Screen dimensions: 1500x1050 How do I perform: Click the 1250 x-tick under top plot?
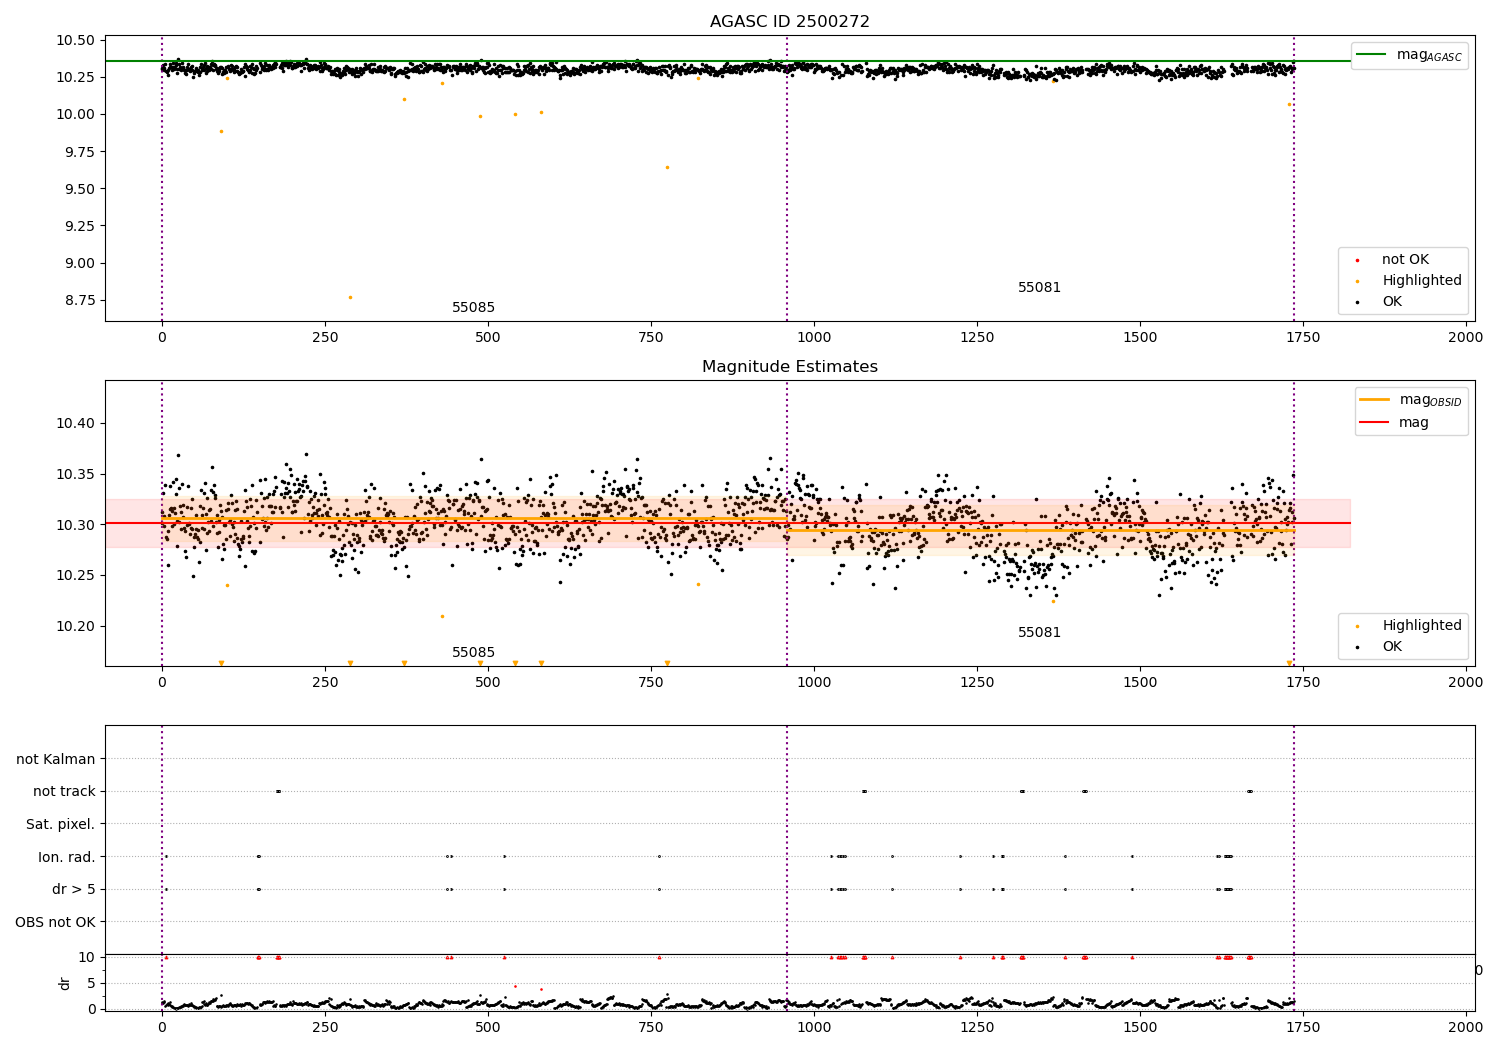point(977,337)
